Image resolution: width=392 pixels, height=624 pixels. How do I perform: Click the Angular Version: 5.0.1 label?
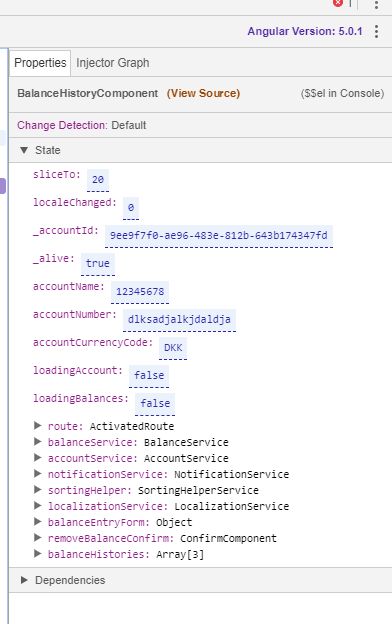[x=305, y=31]
